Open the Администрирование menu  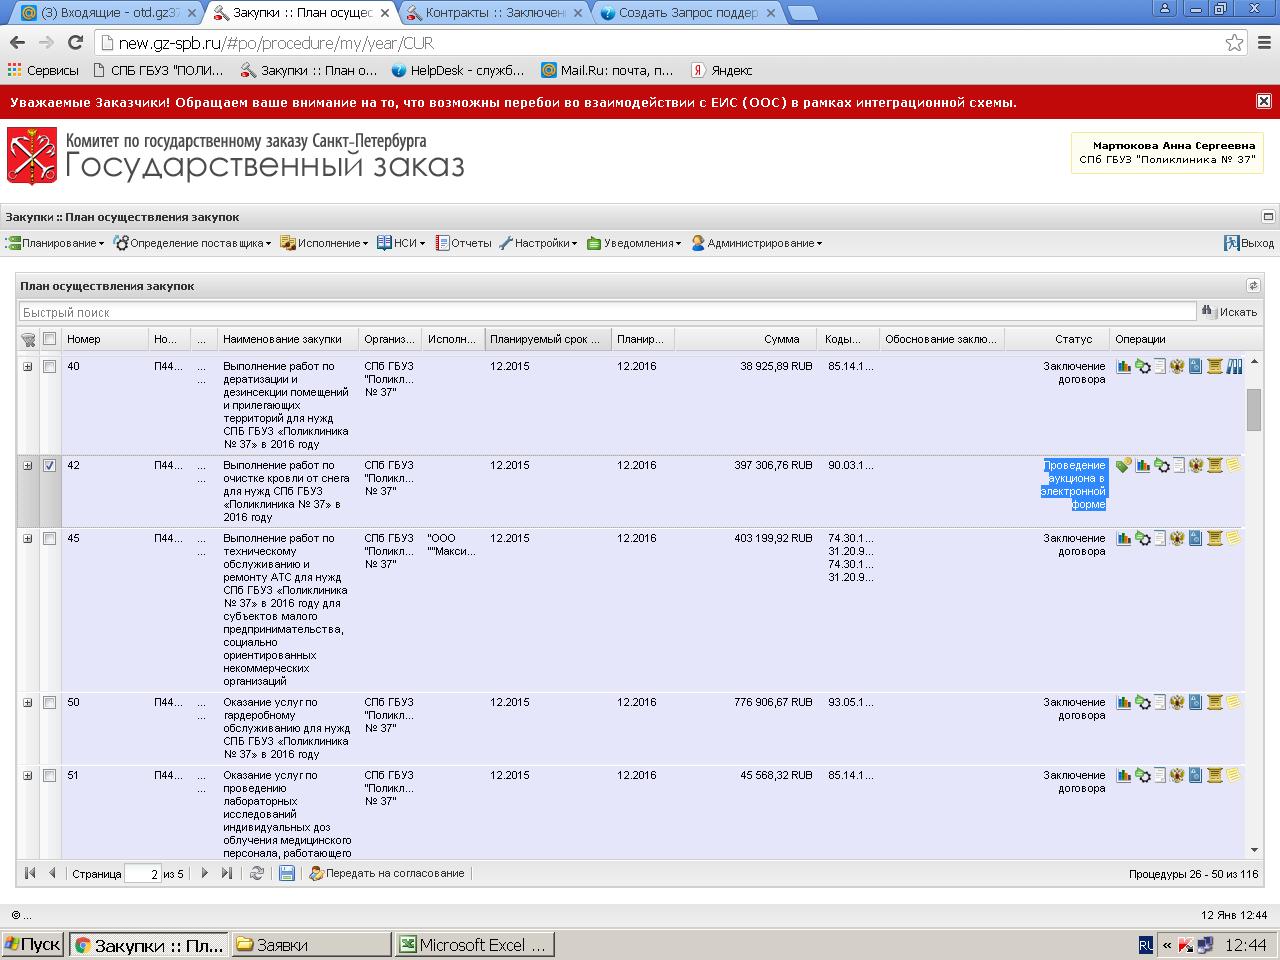[x=757, y=243]
